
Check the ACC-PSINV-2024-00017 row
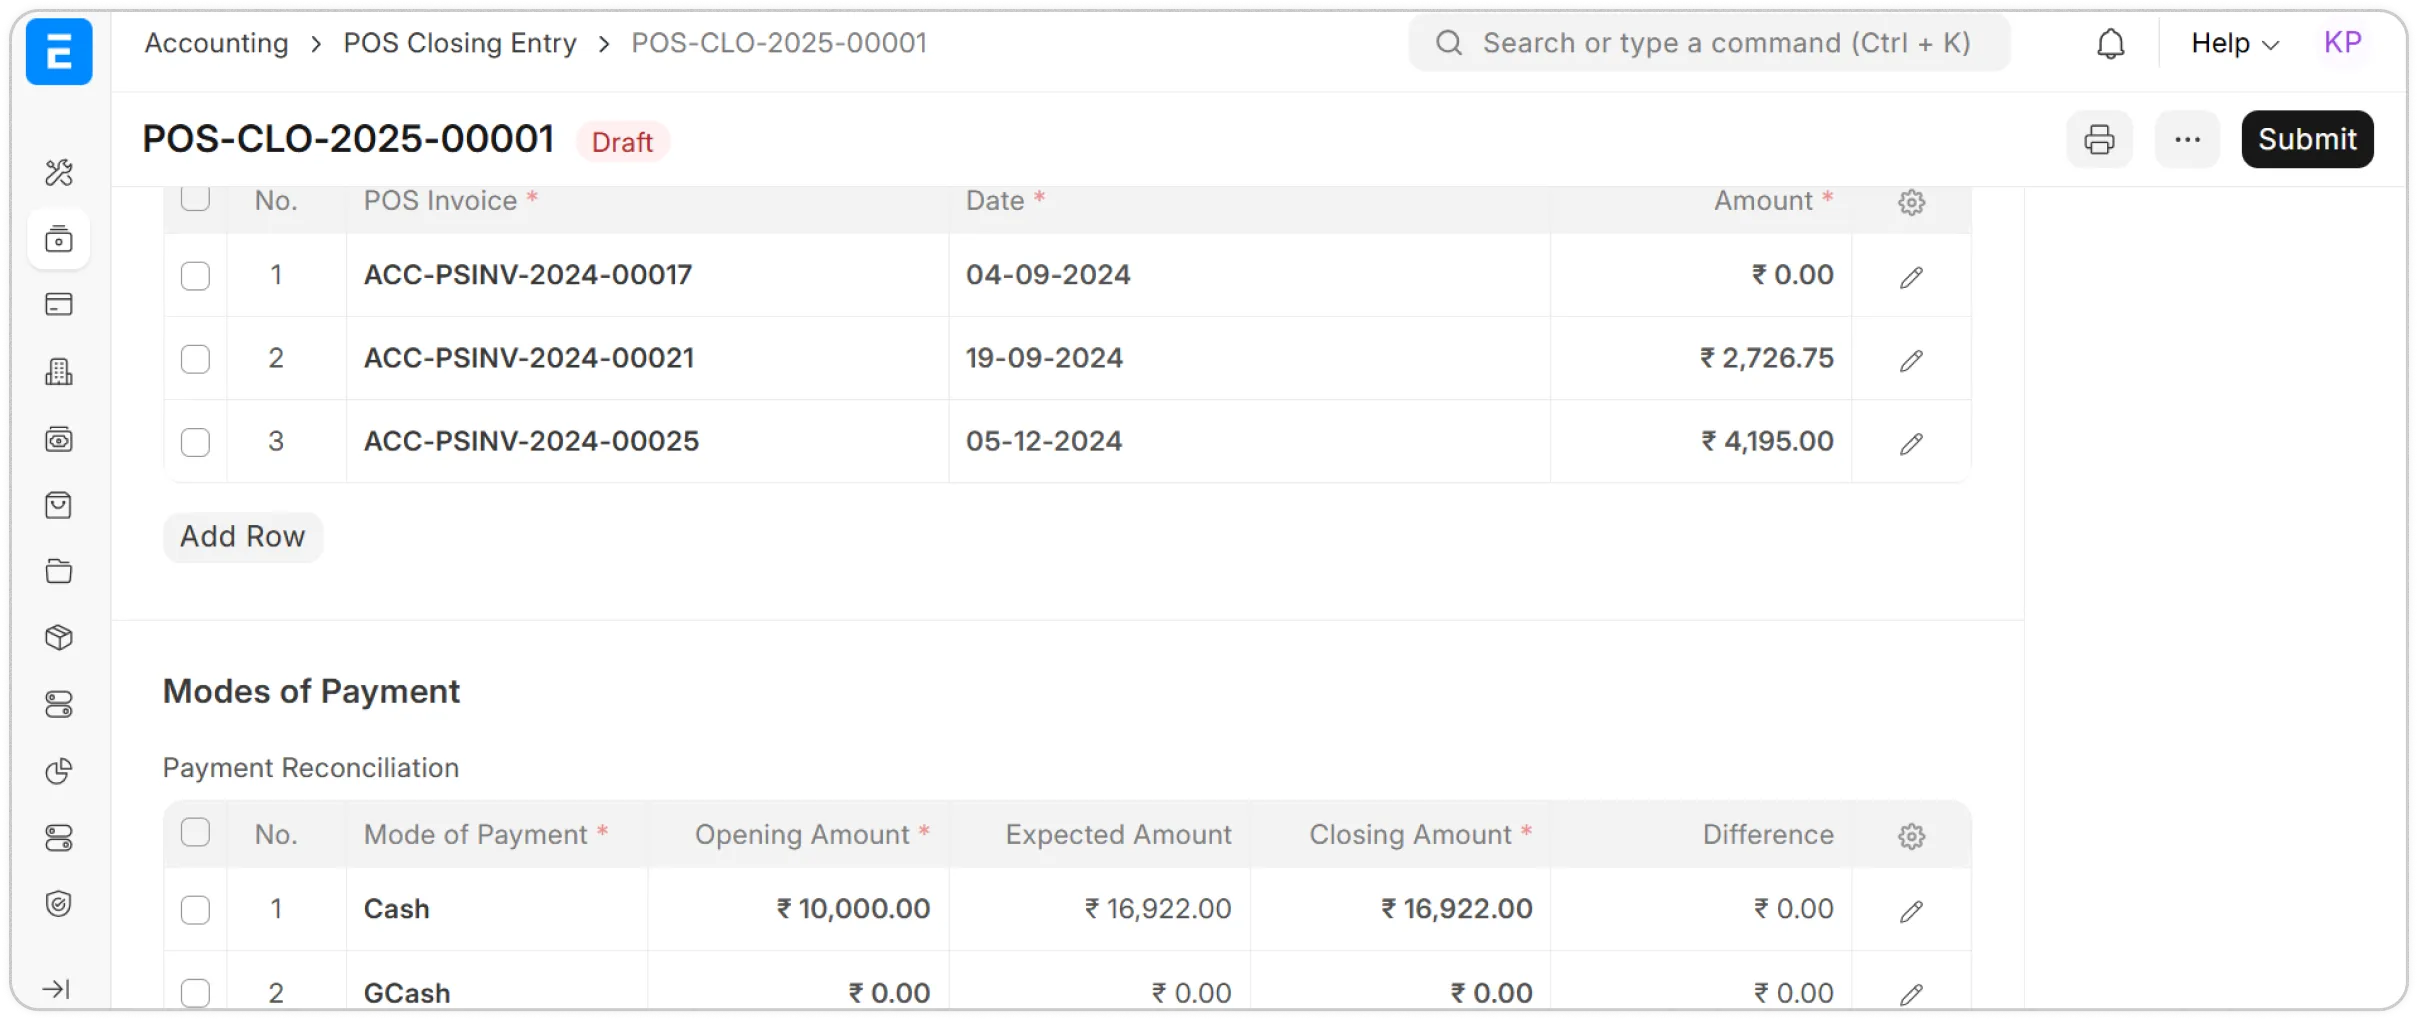point(195,276)
